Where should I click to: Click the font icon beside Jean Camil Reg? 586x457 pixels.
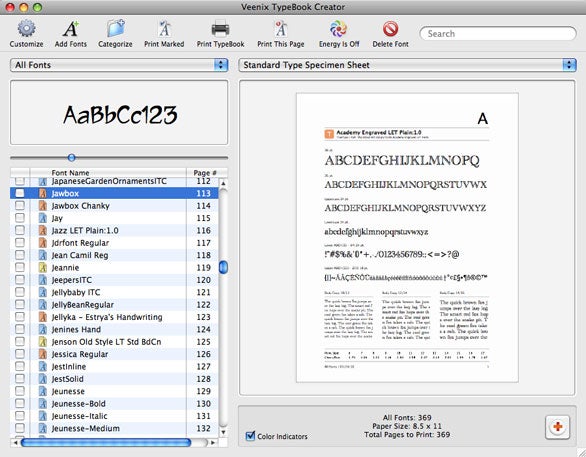point(43,255)
